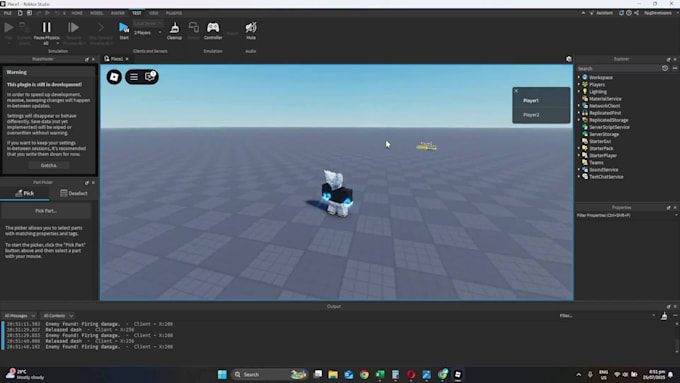The image size is (680, 383).
Task: Switch to the HOME ribbon tab
Action: click(77, 13)
